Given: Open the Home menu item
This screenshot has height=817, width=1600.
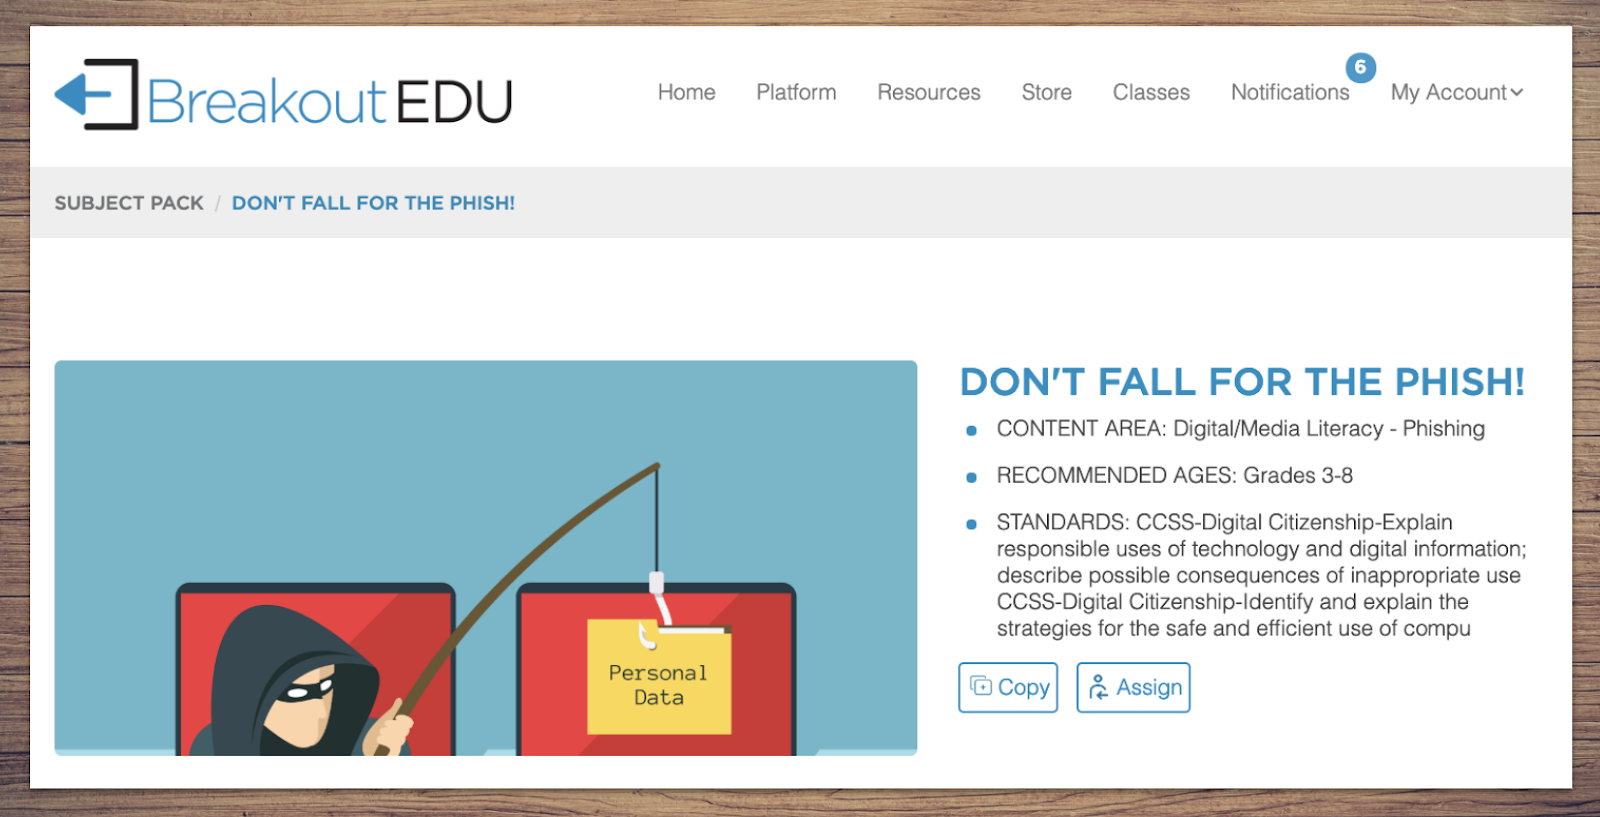Looking at the screenshot, I should click(686, 92).
